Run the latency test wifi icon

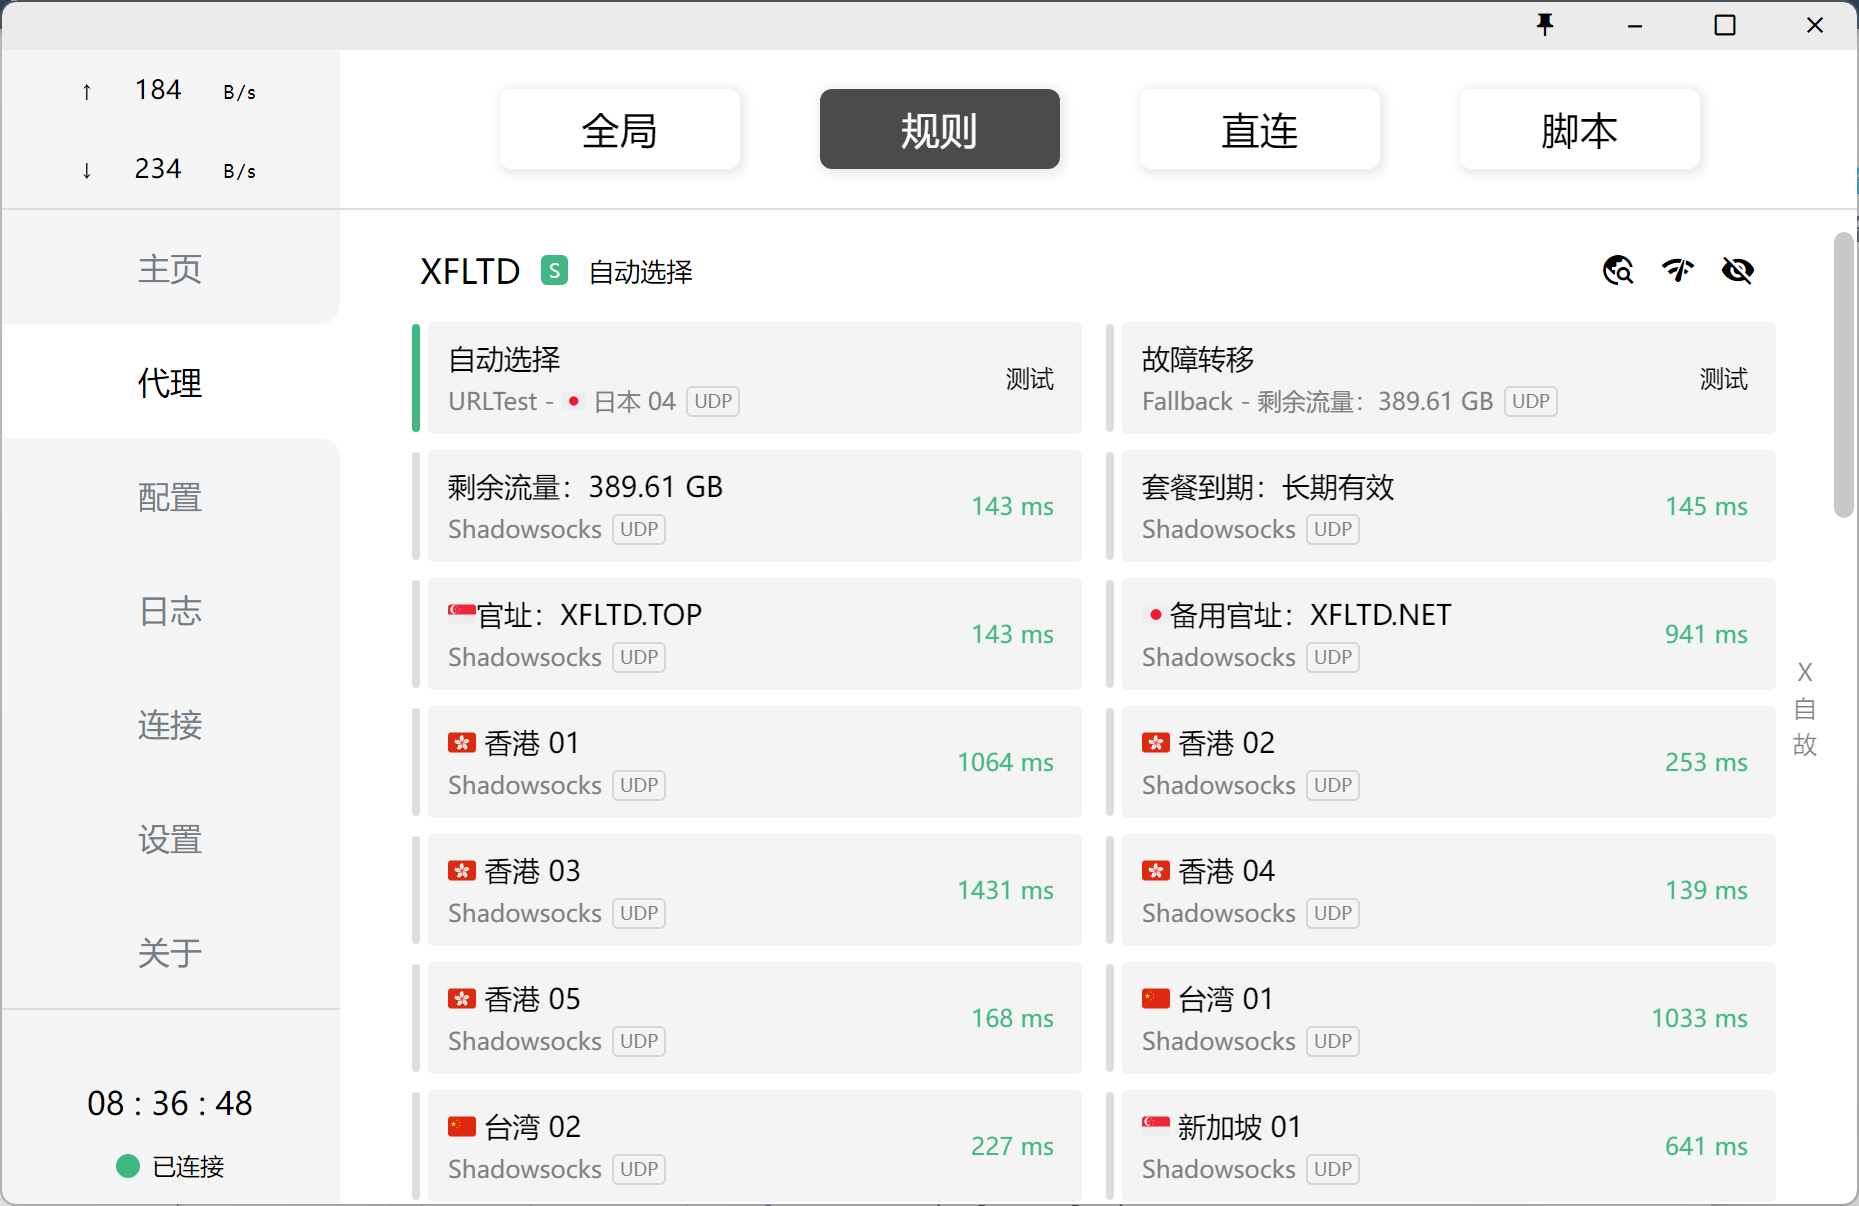point(1678,270)
